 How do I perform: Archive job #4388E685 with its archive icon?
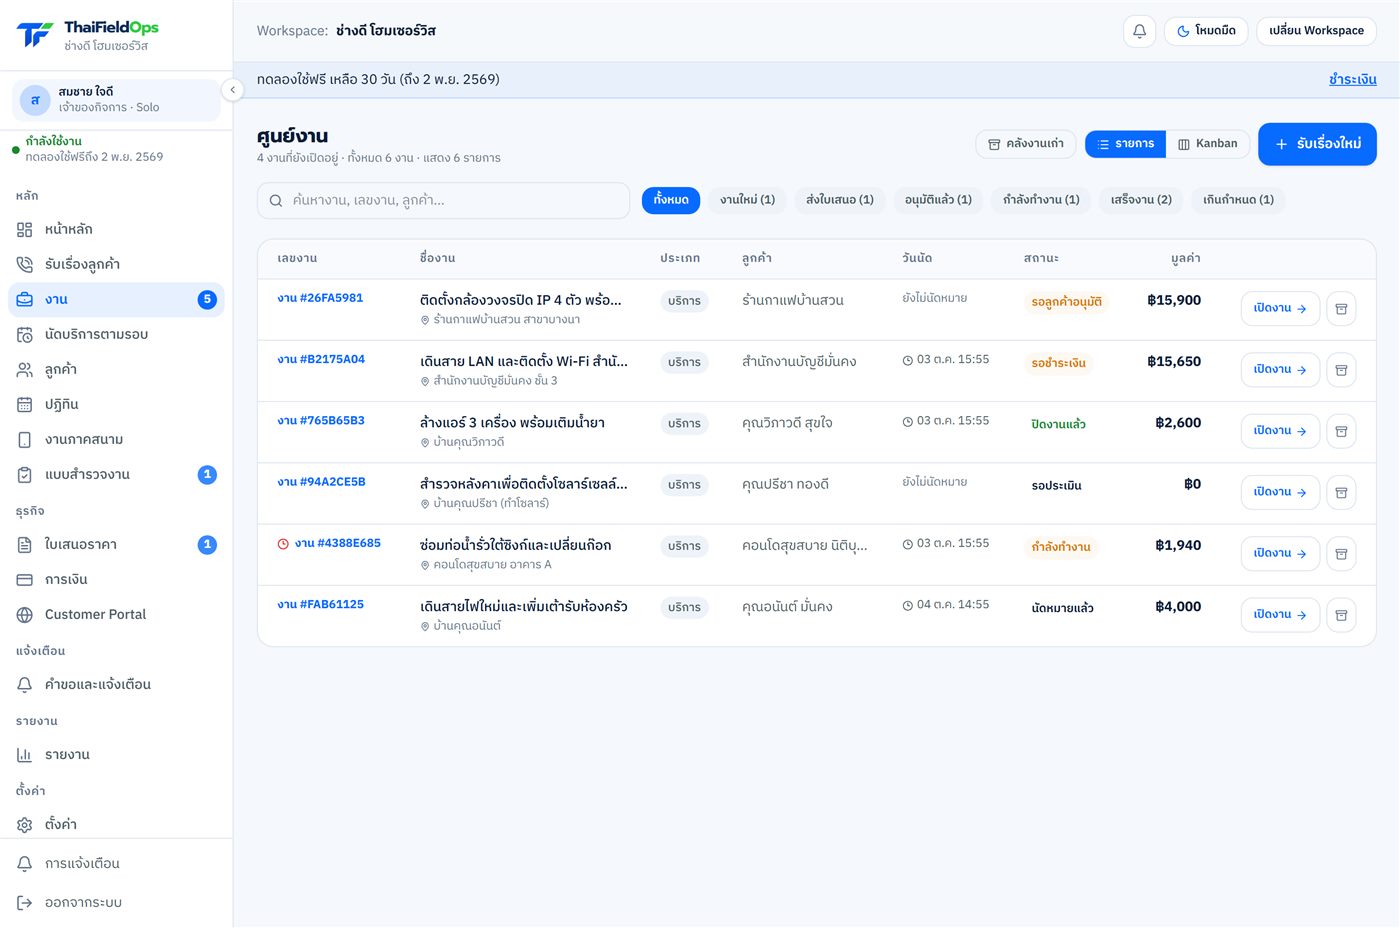pyautogui.click(x=1341, y=554)
